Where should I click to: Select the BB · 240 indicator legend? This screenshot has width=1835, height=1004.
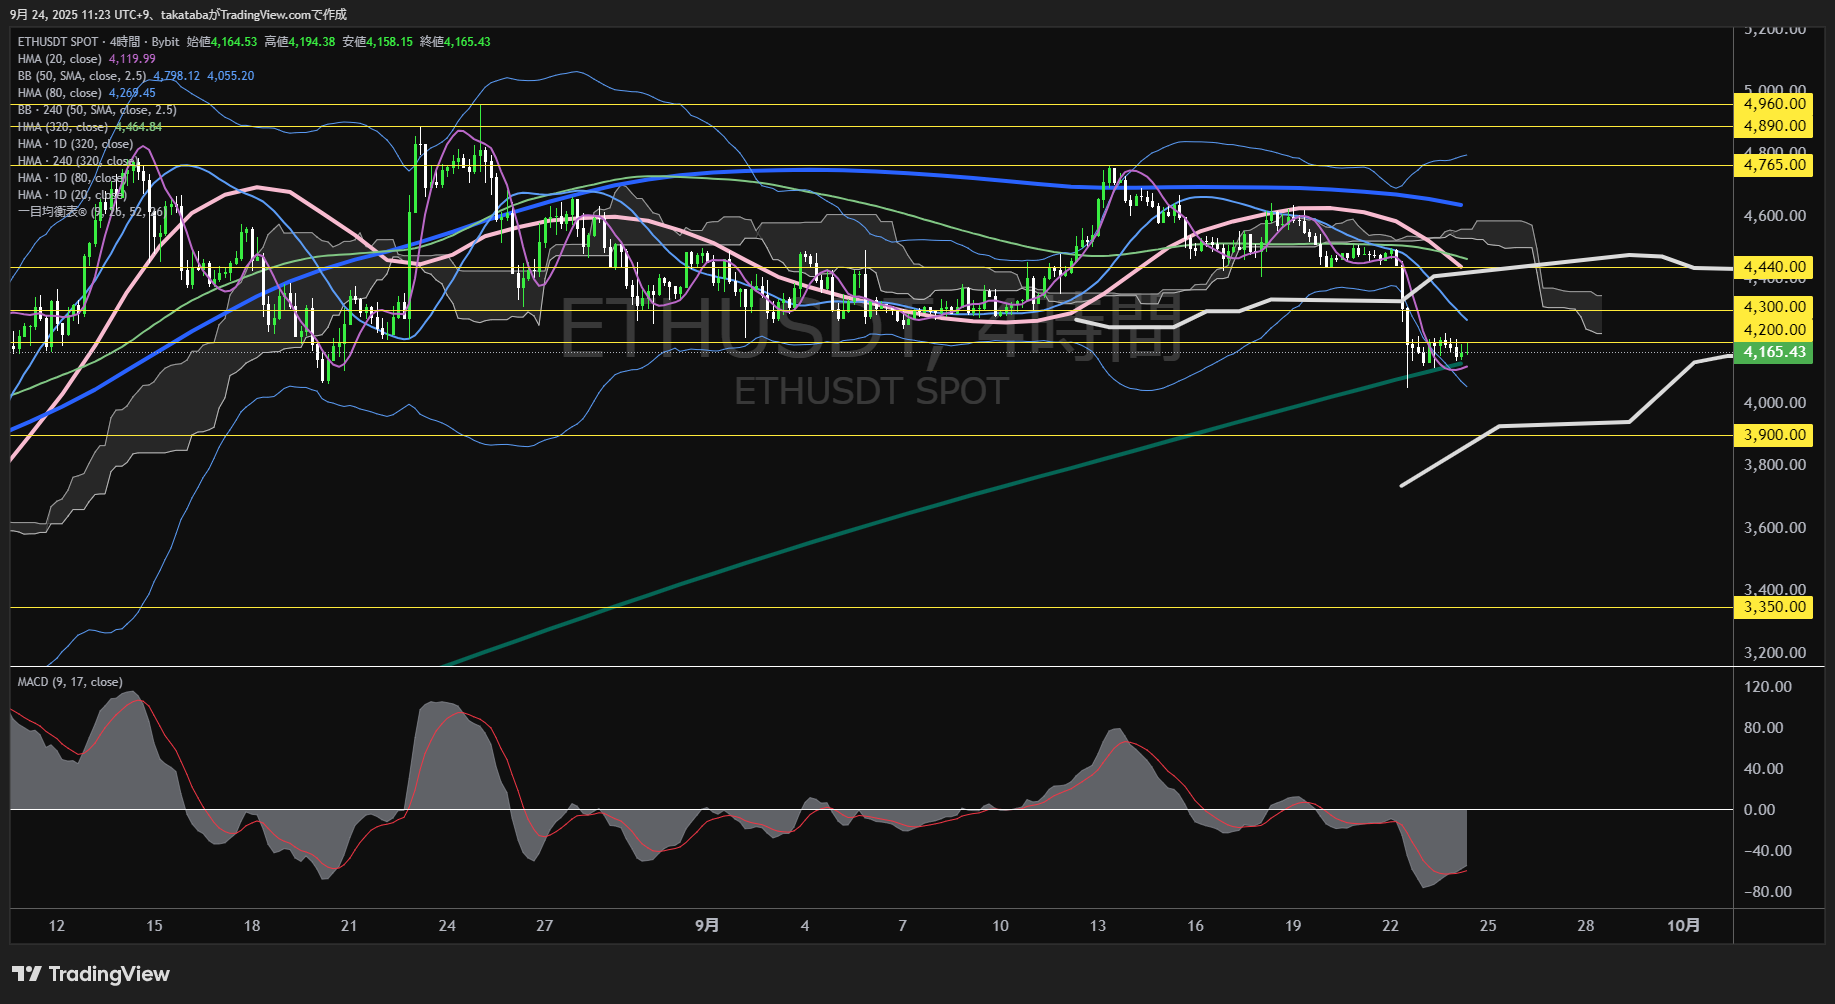pyautogui.click(x=97, y=110)
